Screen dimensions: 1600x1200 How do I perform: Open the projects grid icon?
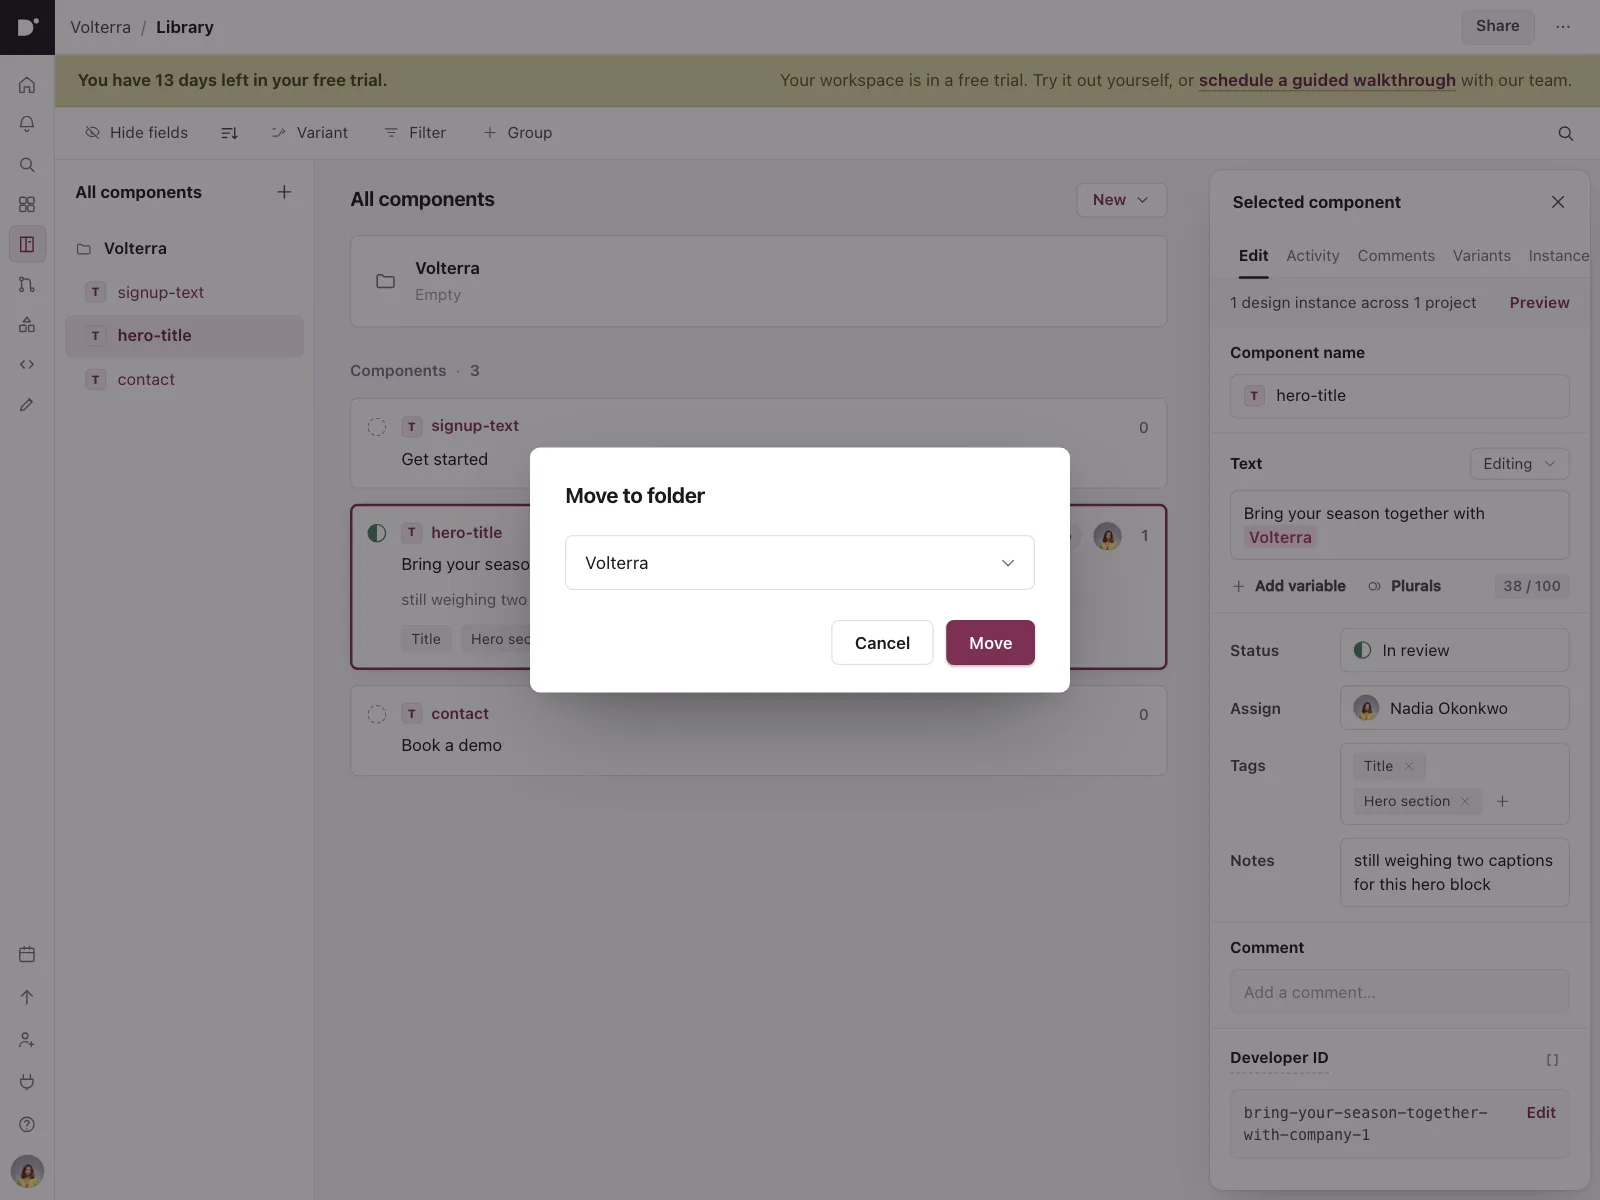[27, 204]
